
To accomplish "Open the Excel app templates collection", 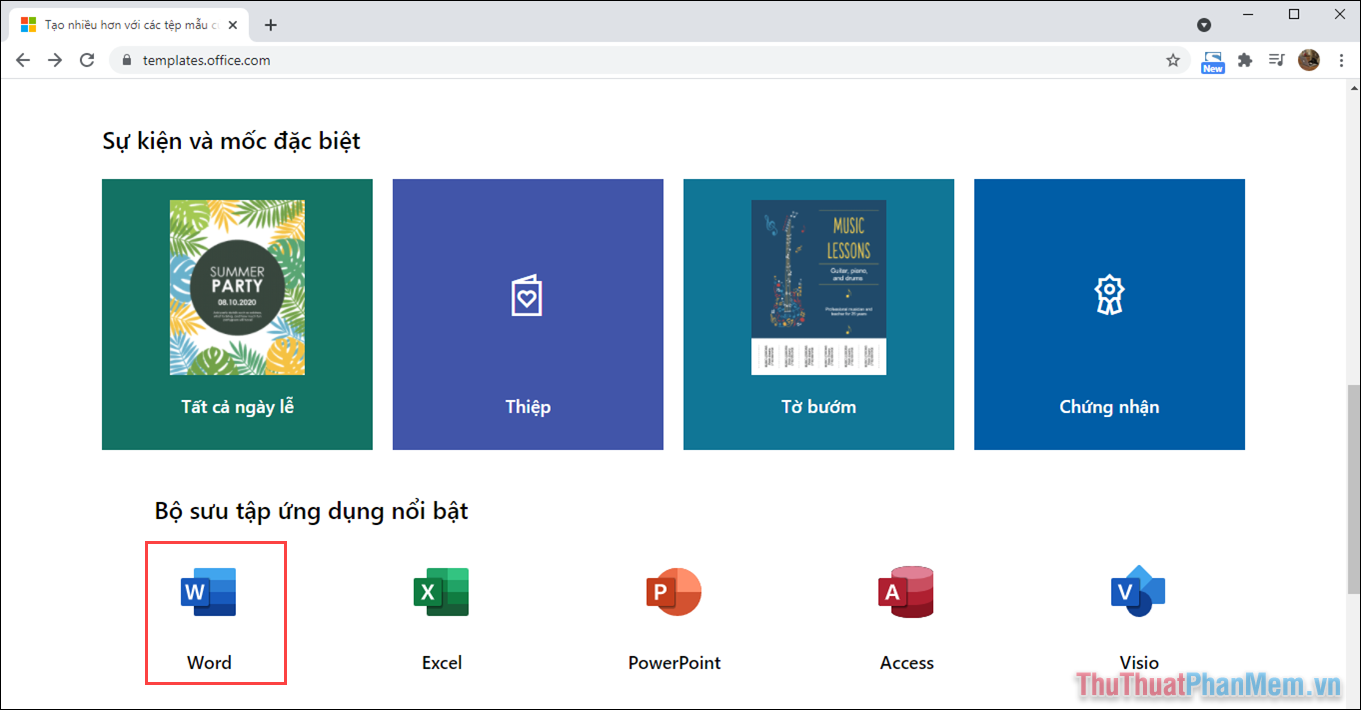I will [441, 612].
